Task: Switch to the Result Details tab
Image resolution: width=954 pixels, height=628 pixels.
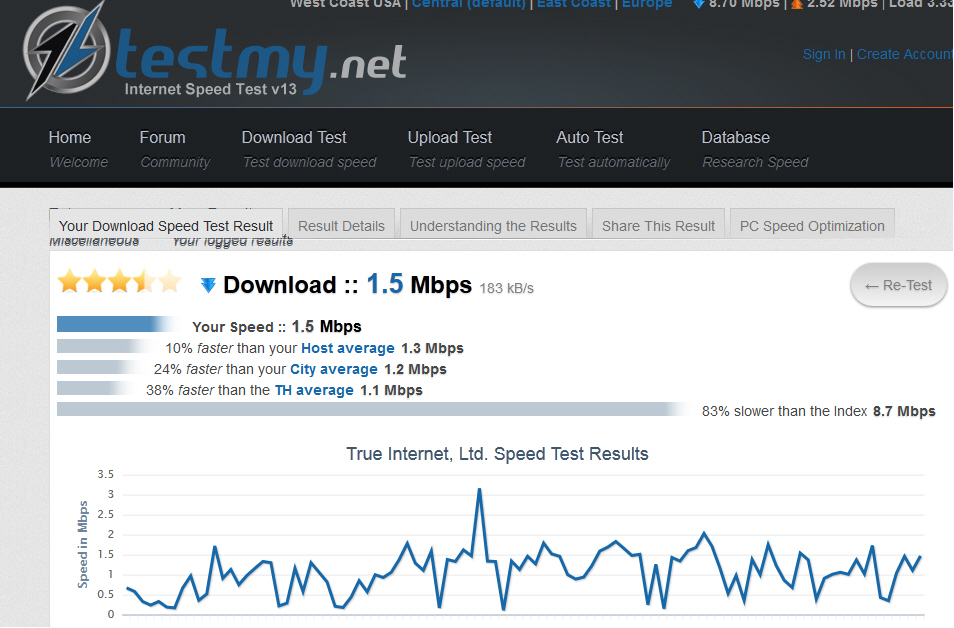Action: [x=341, y=226]
